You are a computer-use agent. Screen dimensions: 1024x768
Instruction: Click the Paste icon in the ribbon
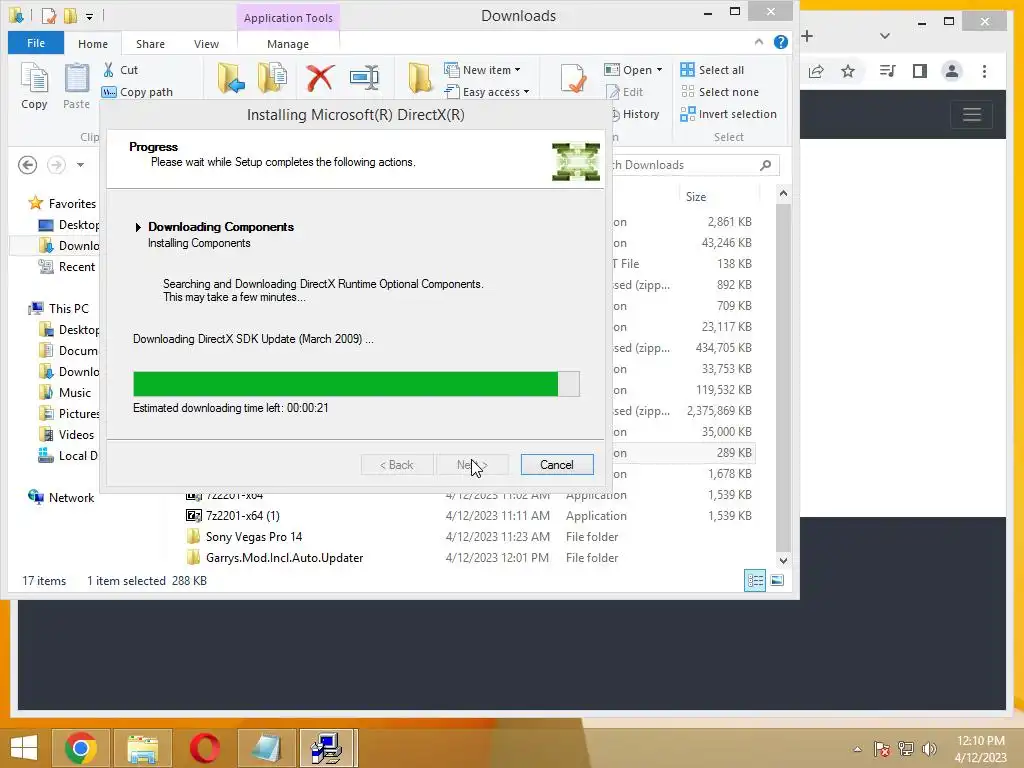[76, 86]
